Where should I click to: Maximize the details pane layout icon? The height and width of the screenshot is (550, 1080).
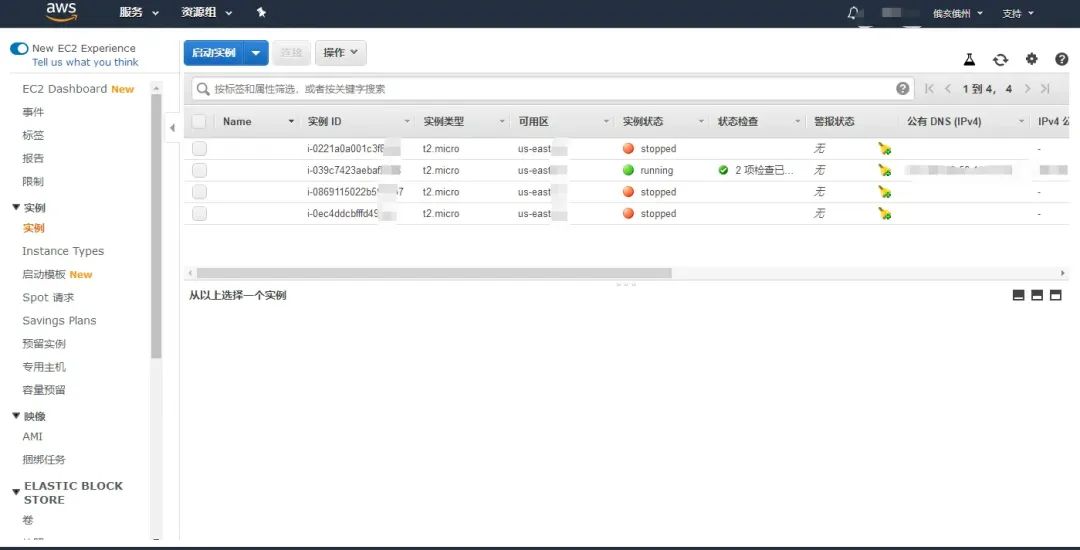(x=1055, y=295)
